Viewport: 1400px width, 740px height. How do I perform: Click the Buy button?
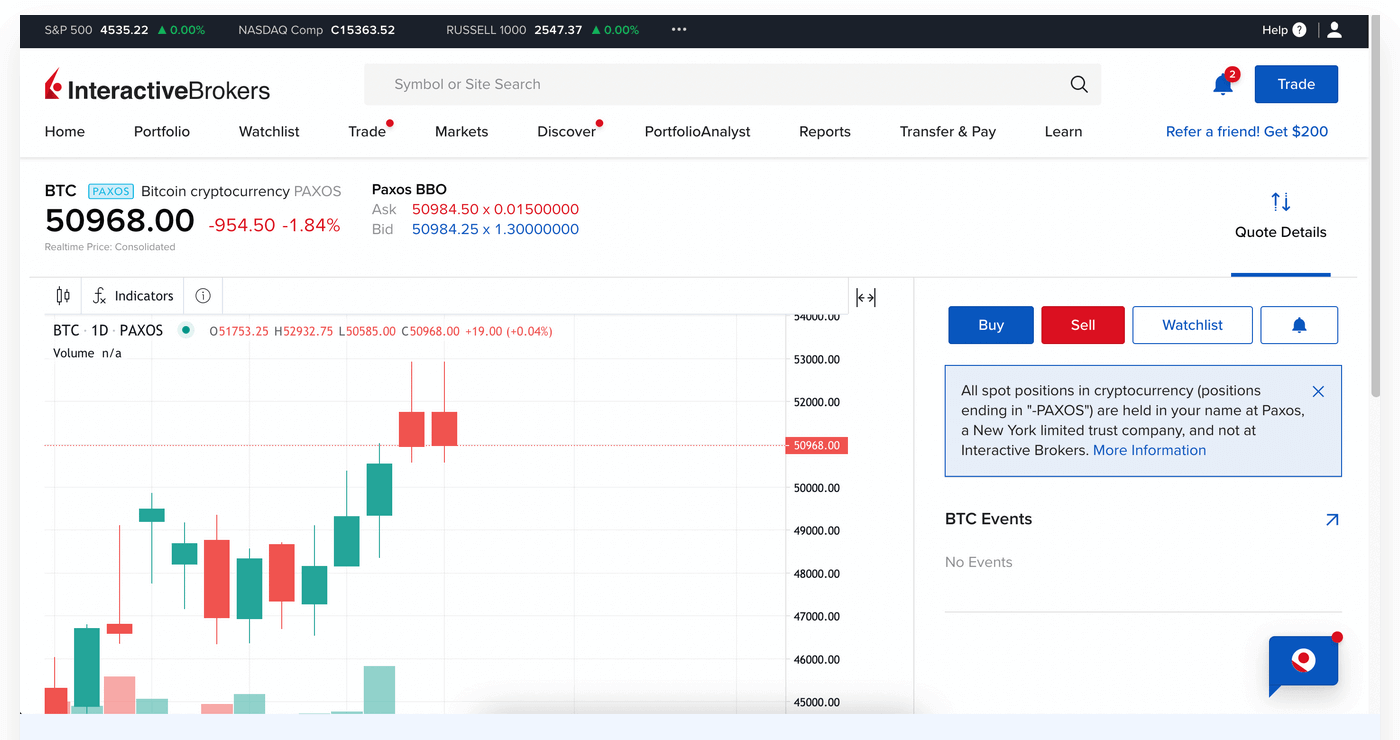coord(991,325)
